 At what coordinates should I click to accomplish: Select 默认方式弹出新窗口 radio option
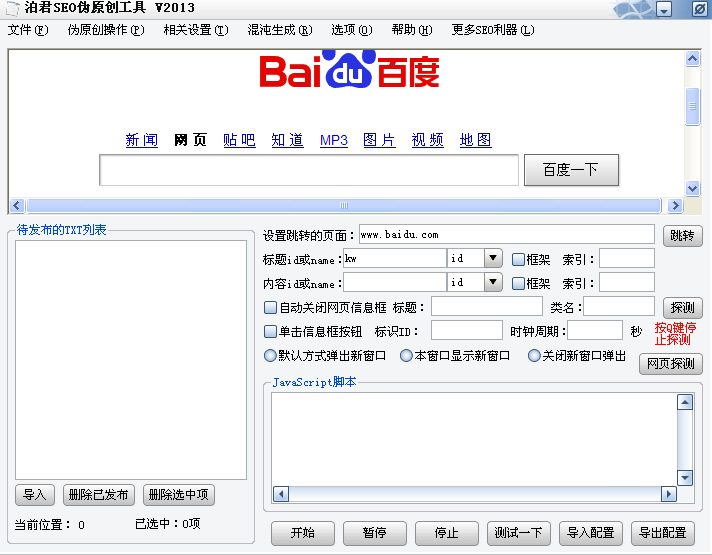coord(270,355)
